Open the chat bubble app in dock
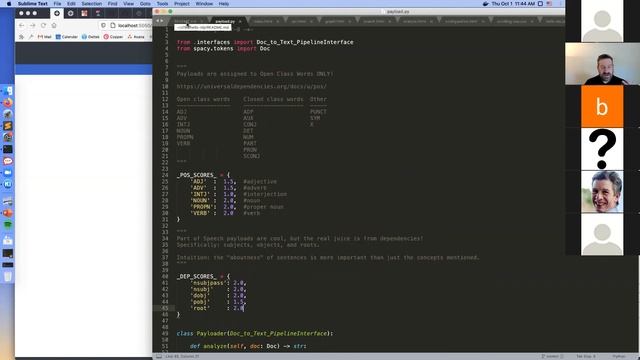This screenshot has height=360, width=640. [8, 161]
